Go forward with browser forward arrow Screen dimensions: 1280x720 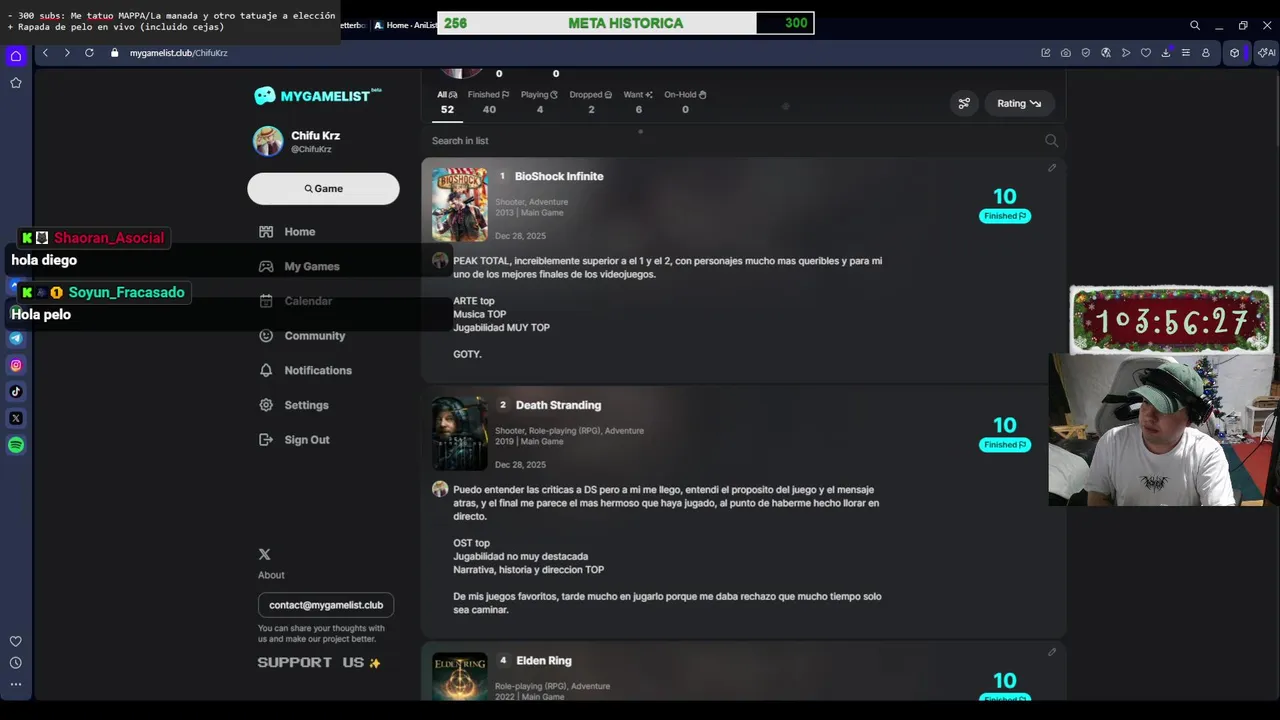pos(67,53)
